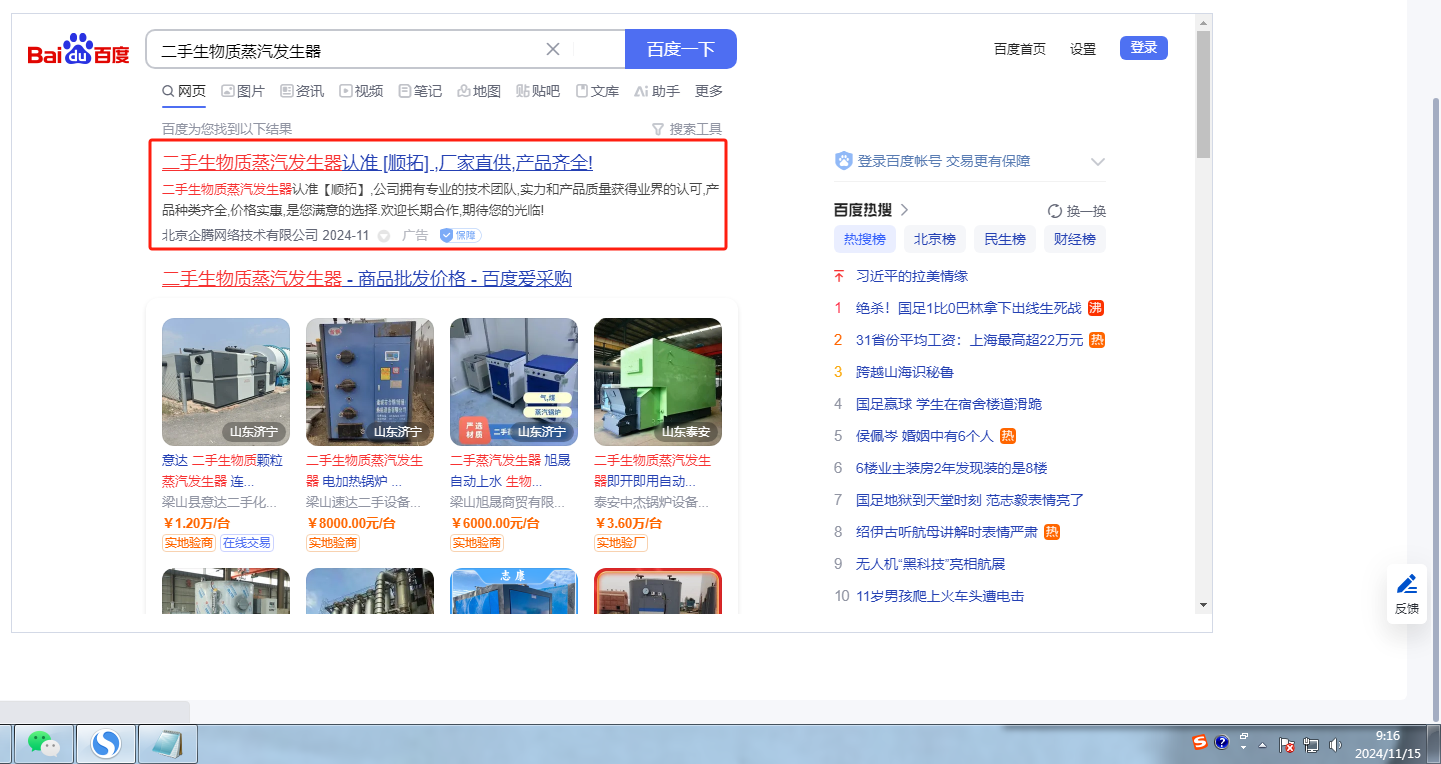Image resolution: width=1441 pixels, height=764 pixels.
Task: Open the 设置 menu
Action: (1083, 49)
